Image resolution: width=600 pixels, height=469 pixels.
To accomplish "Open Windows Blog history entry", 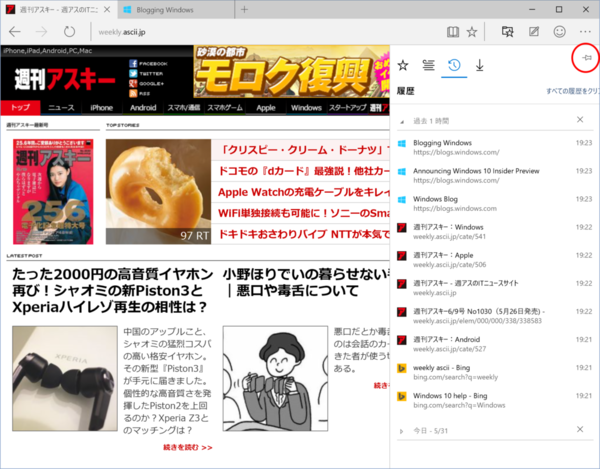I will coord(495,204).
